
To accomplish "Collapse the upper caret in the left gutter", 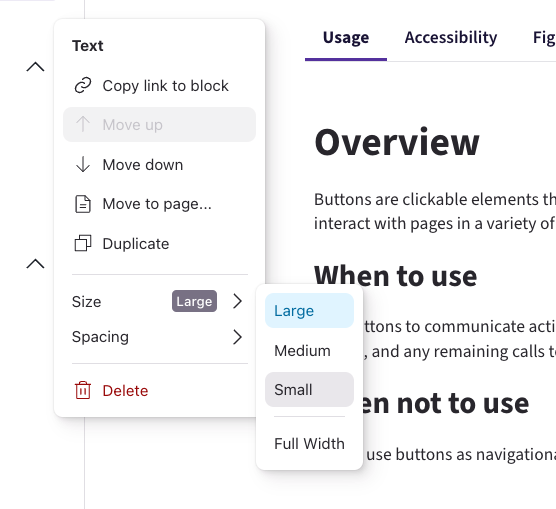I will (x=35, y=67).
